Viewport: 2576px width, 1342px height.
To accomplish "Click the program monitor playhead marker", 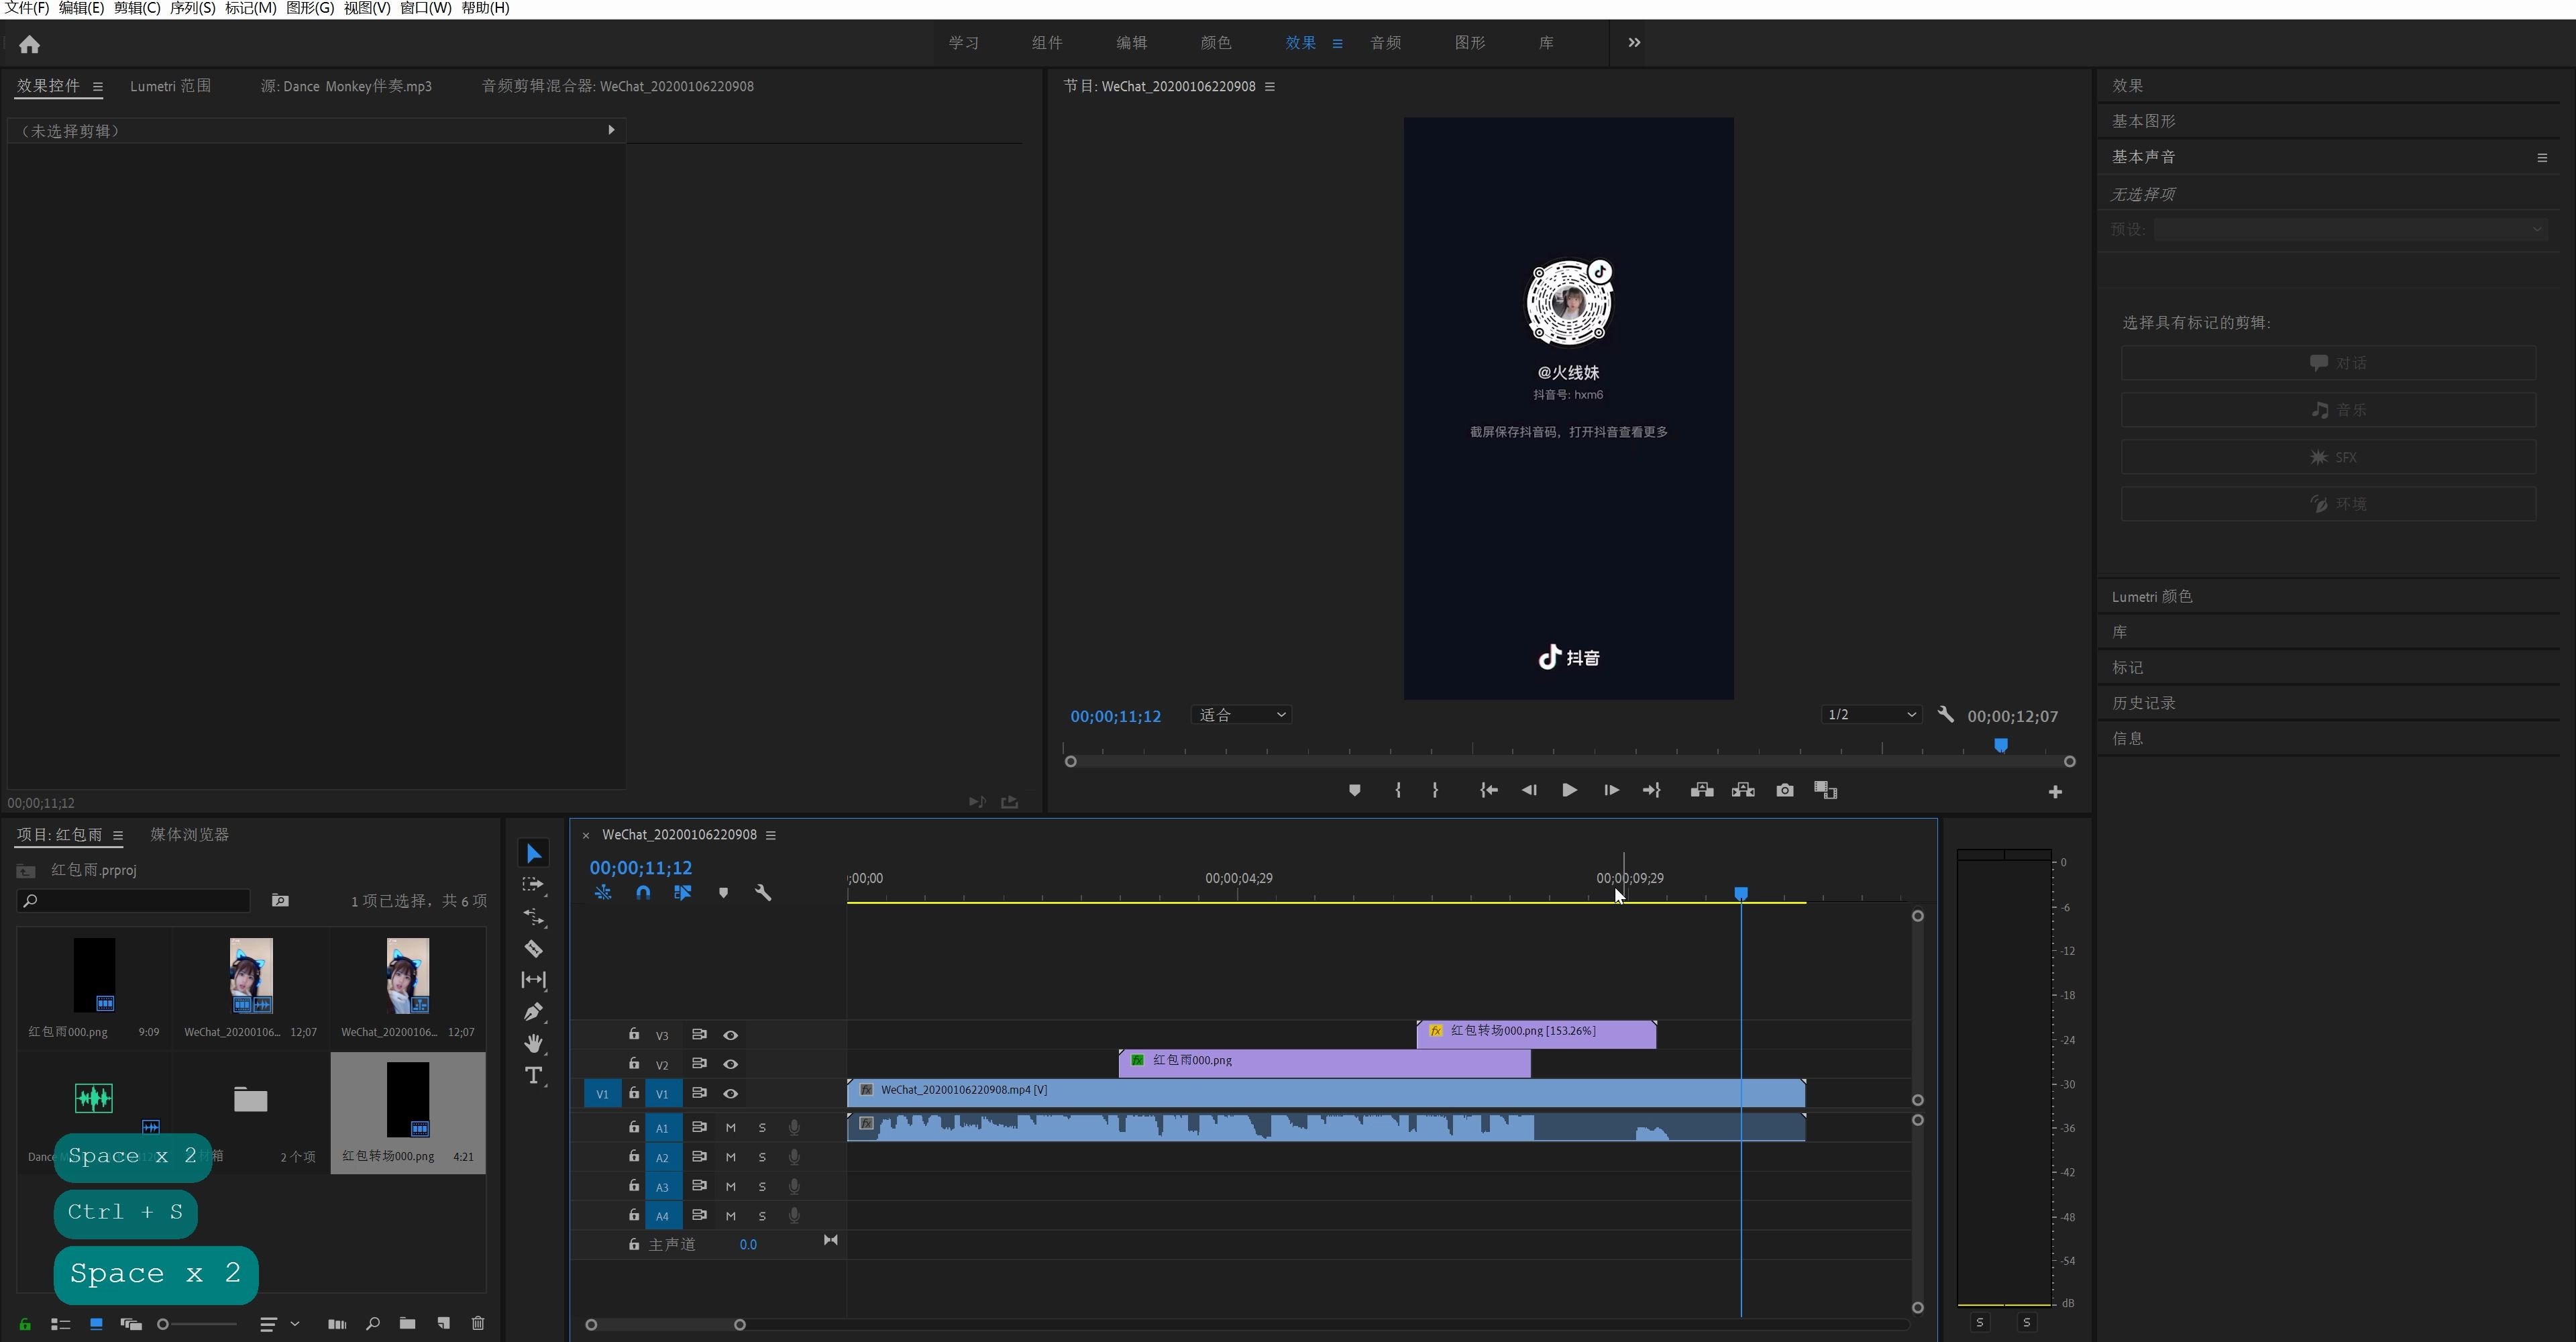I will [2000, 745].
